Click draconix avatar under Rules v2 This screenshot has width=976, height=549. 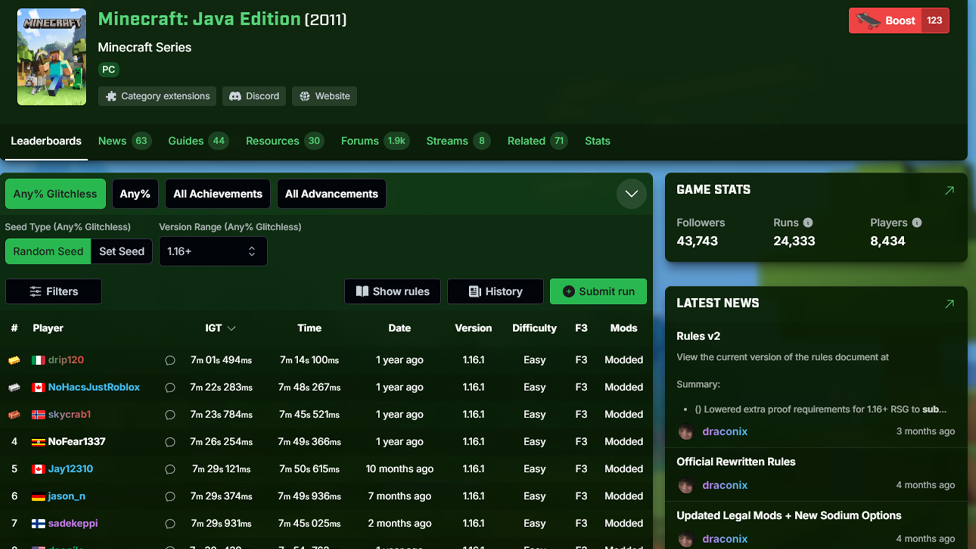point(686,432)
